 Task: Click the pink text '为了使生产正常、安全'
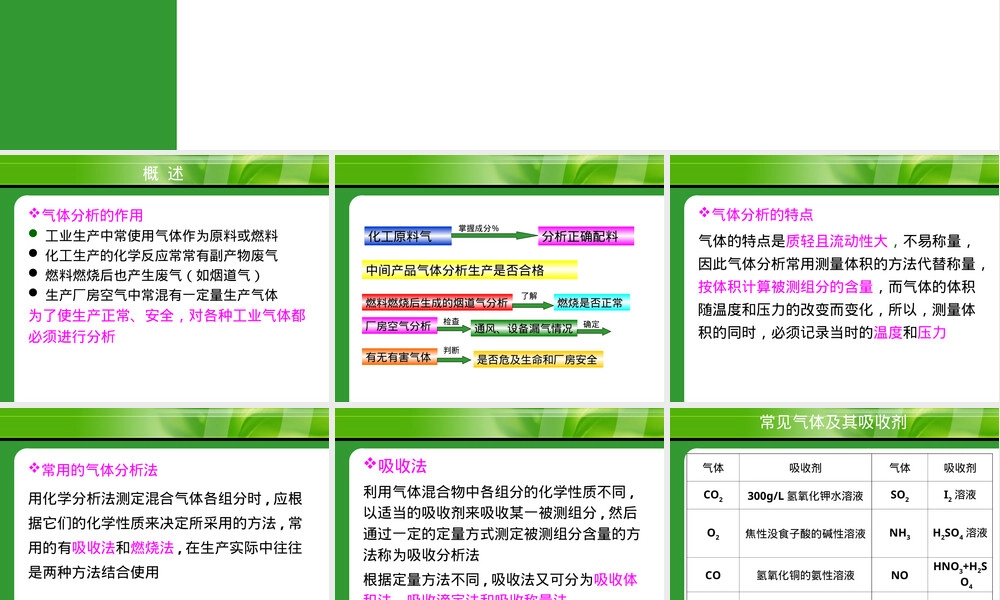click(x=101, y=316)
